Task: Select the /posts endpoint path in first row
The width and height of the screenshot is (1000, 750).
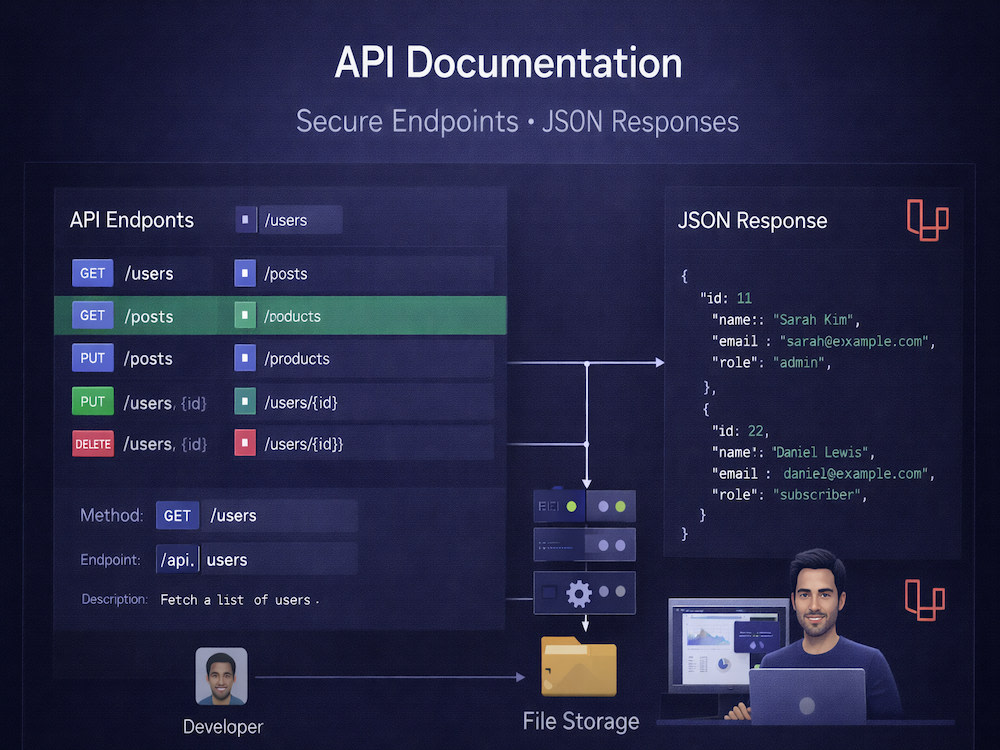Action: (x=286, y=274)
